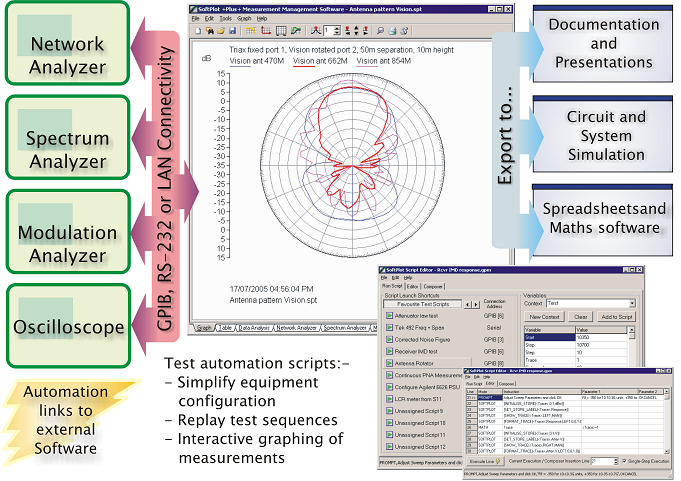Image resolution: width=681 pixels, height=481 pixels.
Task: Click play icon for Unassigned Script 12
Action: tap(389, 446)
